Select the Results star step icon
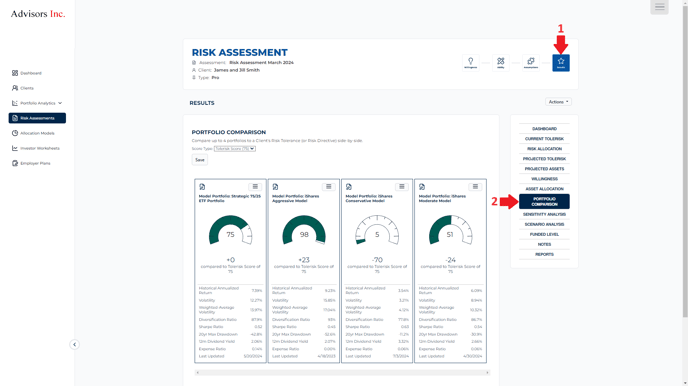 click(x=561, y=63)
